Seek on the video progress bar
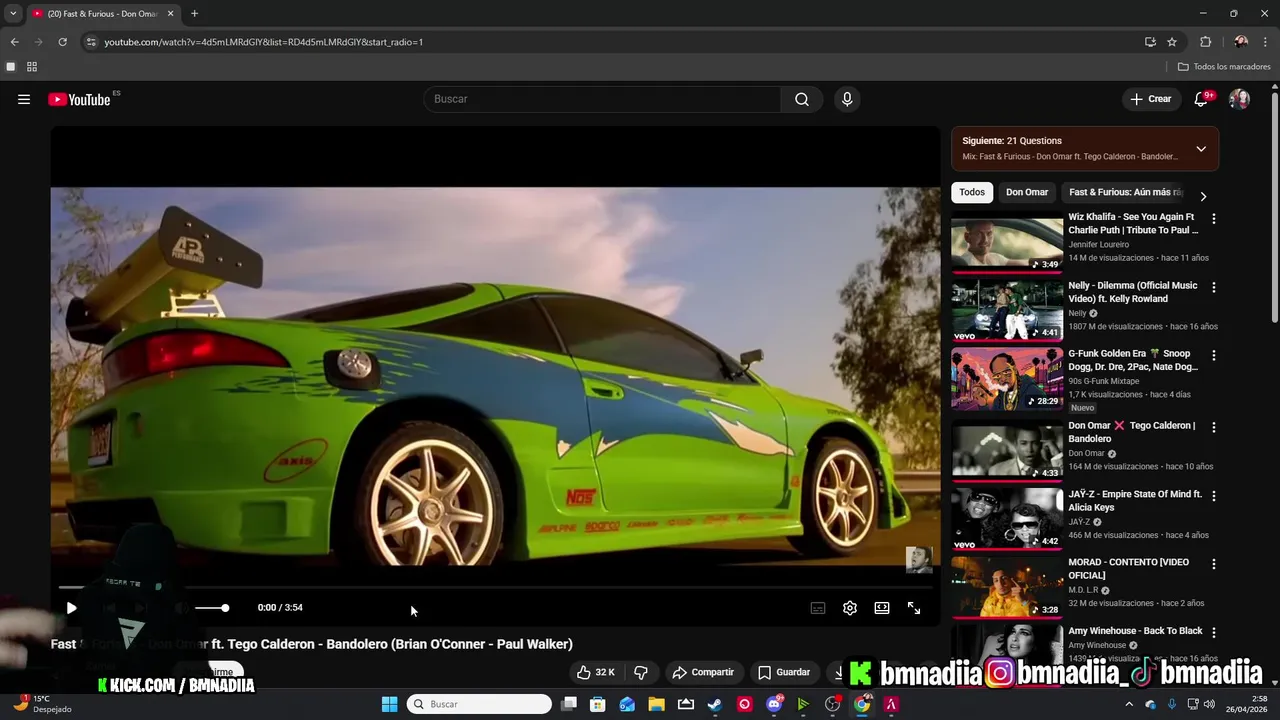 tap(495, 587)
